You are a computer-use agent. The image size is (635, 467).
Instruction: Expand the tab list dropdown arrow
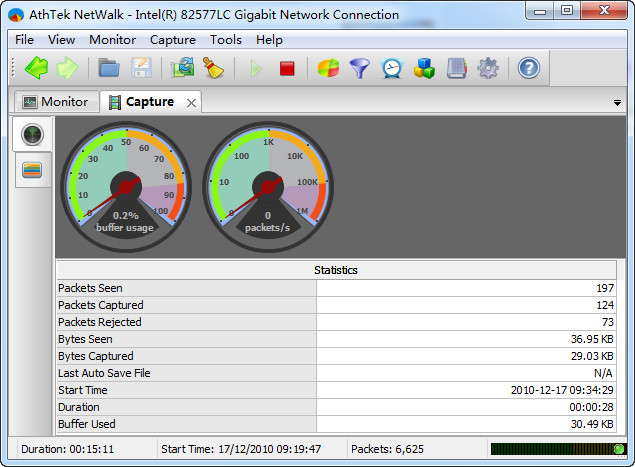pos(617,102)
